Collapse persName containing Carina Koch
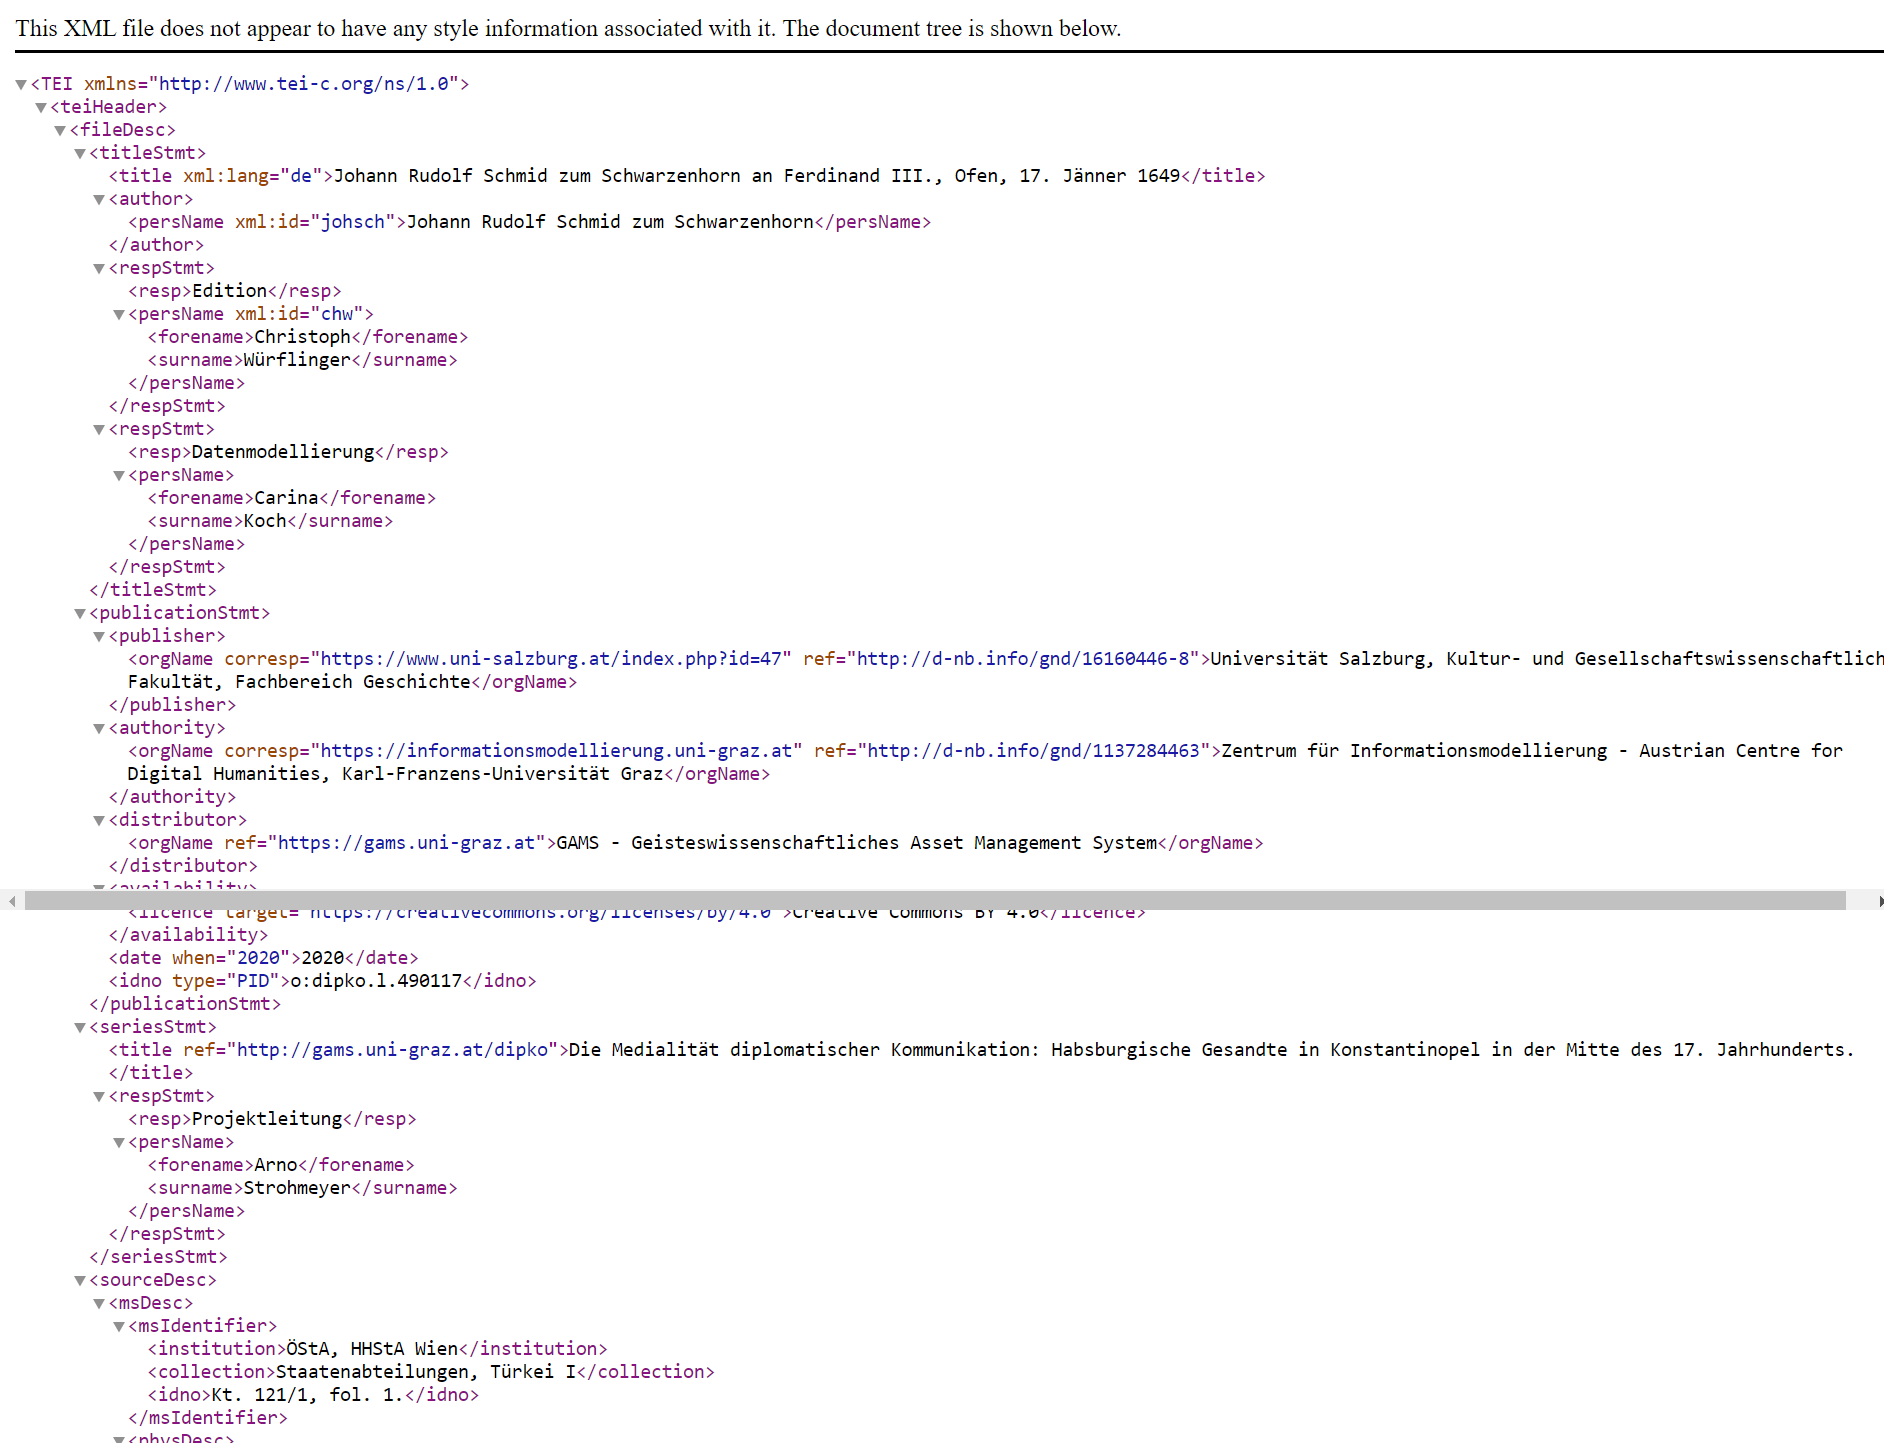This screenshot has height=1443, width=1884. (x=119, y=475)
